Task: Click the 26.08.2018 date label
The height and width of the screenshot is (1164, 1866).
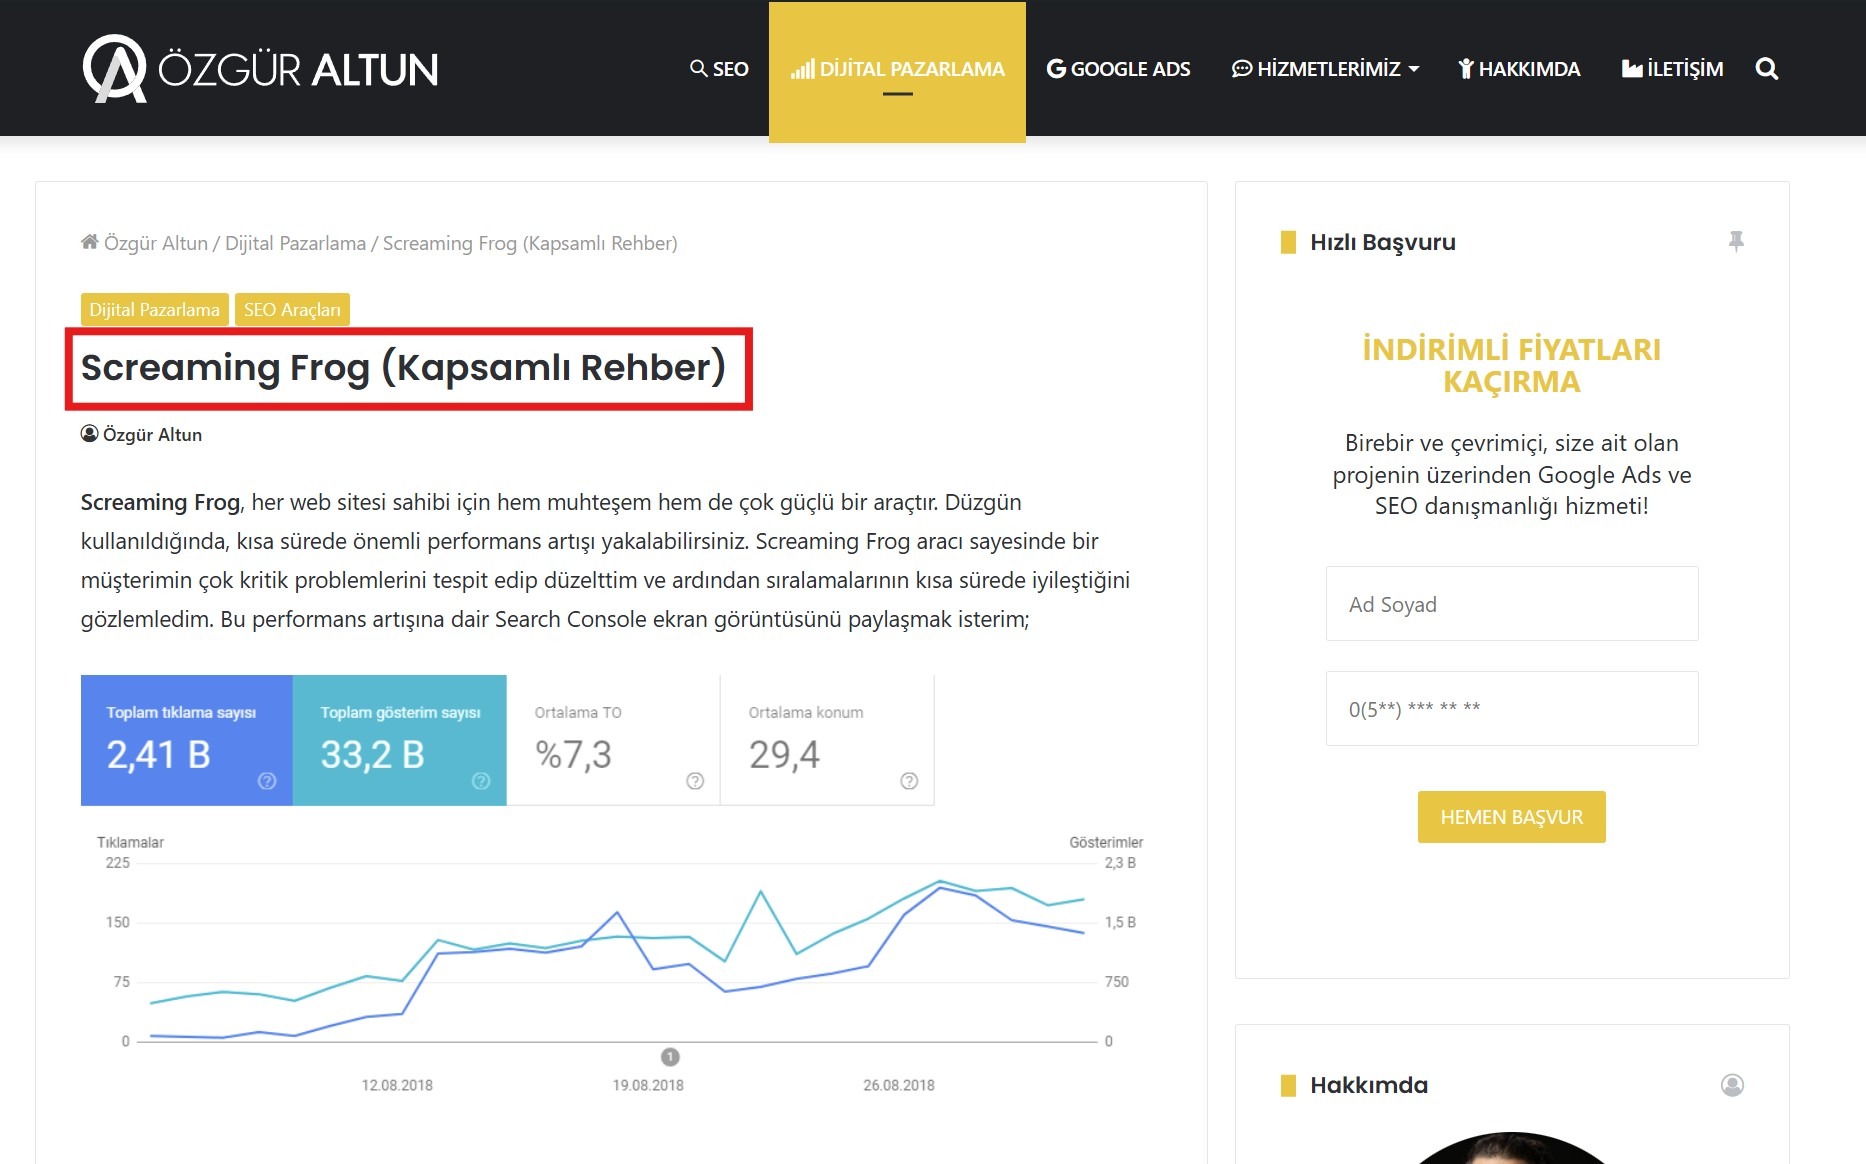Action: tap(899, 1085)
